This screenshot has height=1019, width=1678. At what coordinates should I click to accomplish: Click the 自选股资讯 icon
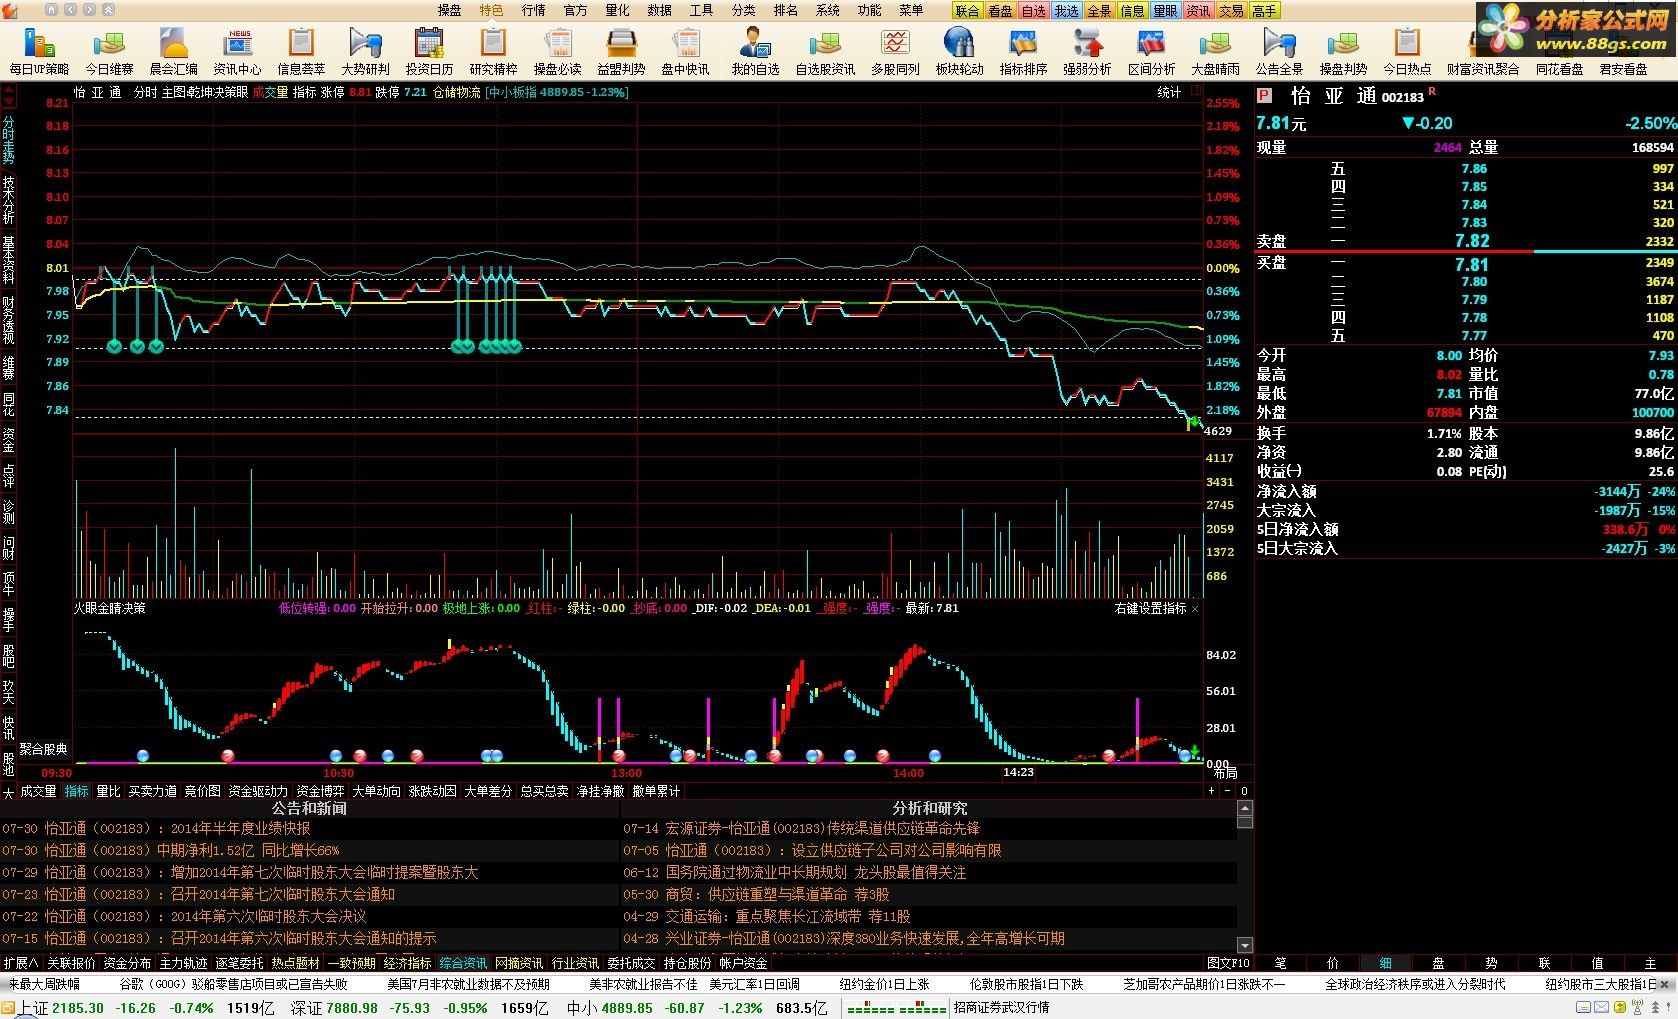(x=825, y=51)
